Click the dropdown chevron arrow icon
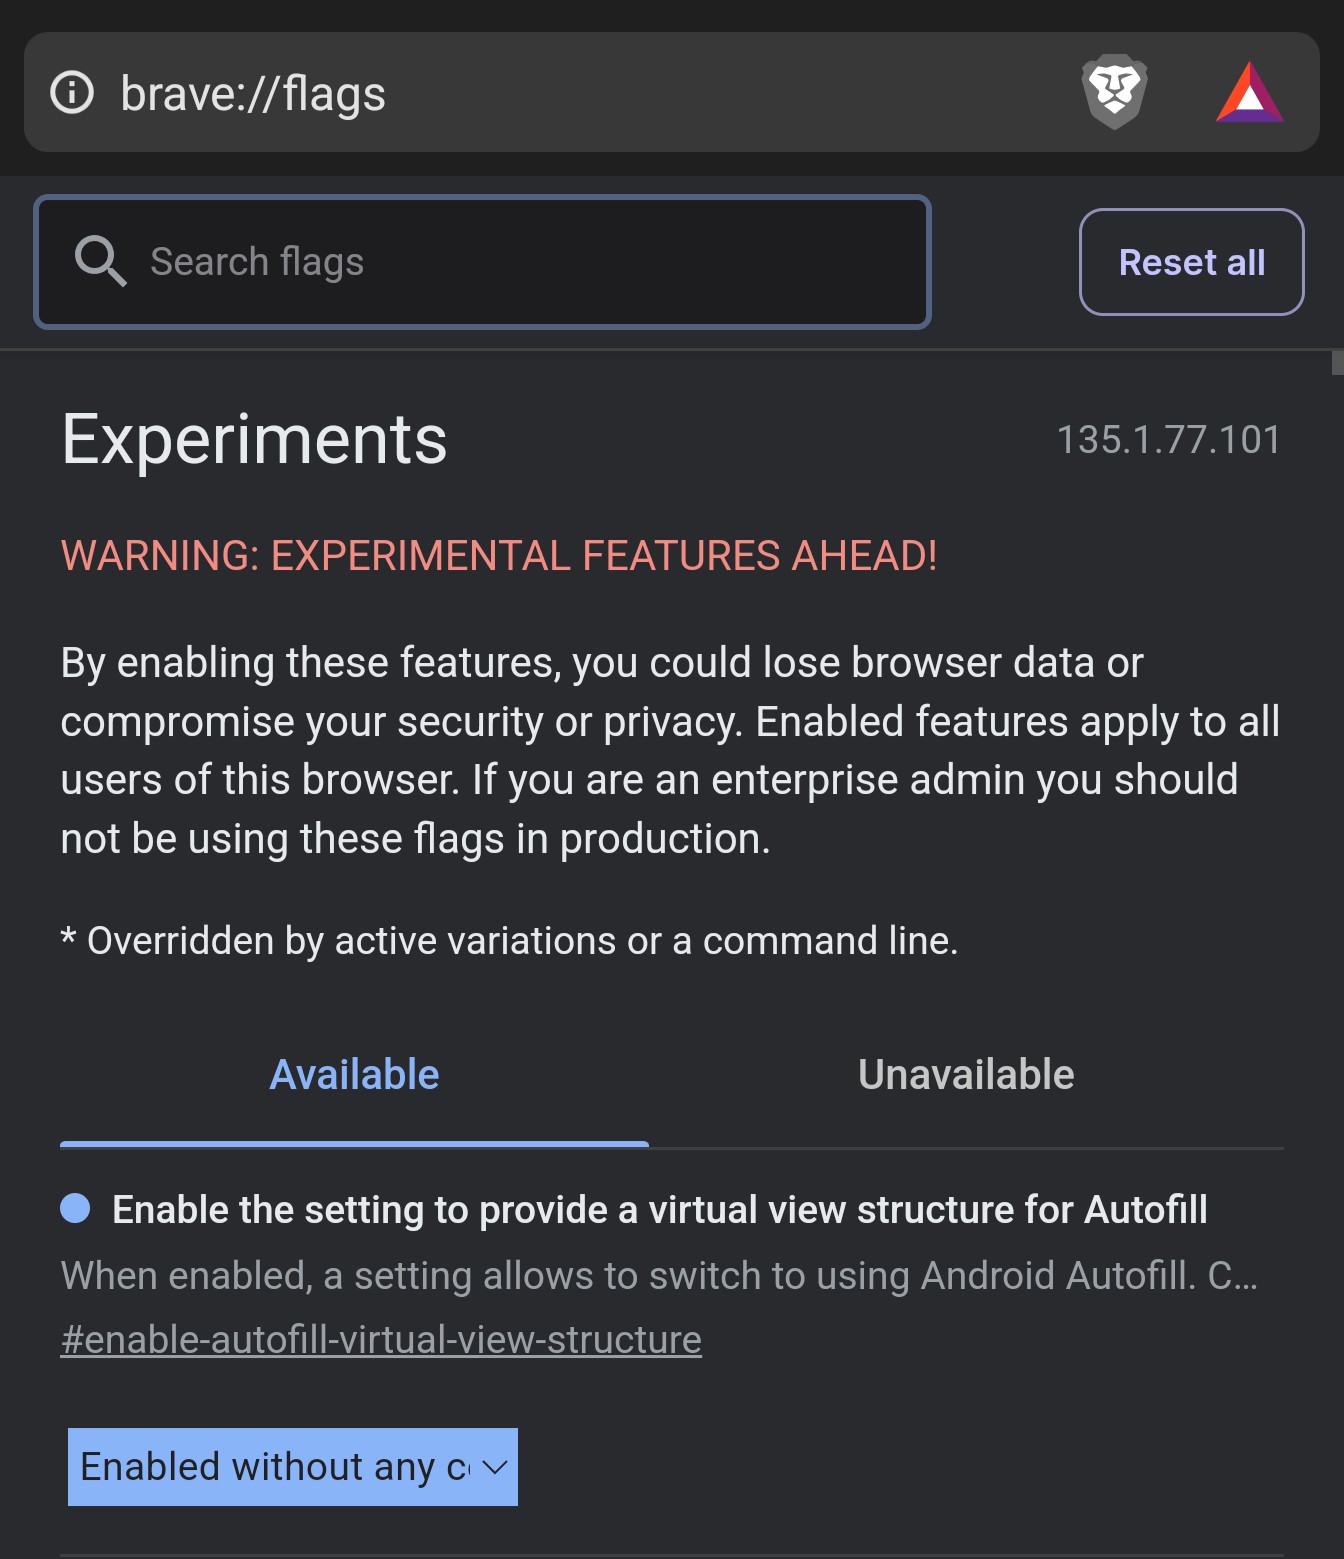 point(495,1467)
